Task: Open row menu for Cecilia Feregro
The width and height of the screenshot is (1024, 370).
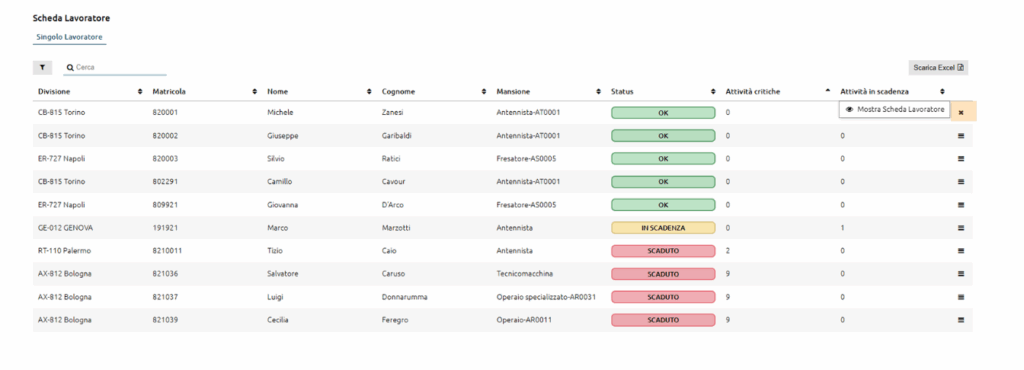Action: (961, 320)
